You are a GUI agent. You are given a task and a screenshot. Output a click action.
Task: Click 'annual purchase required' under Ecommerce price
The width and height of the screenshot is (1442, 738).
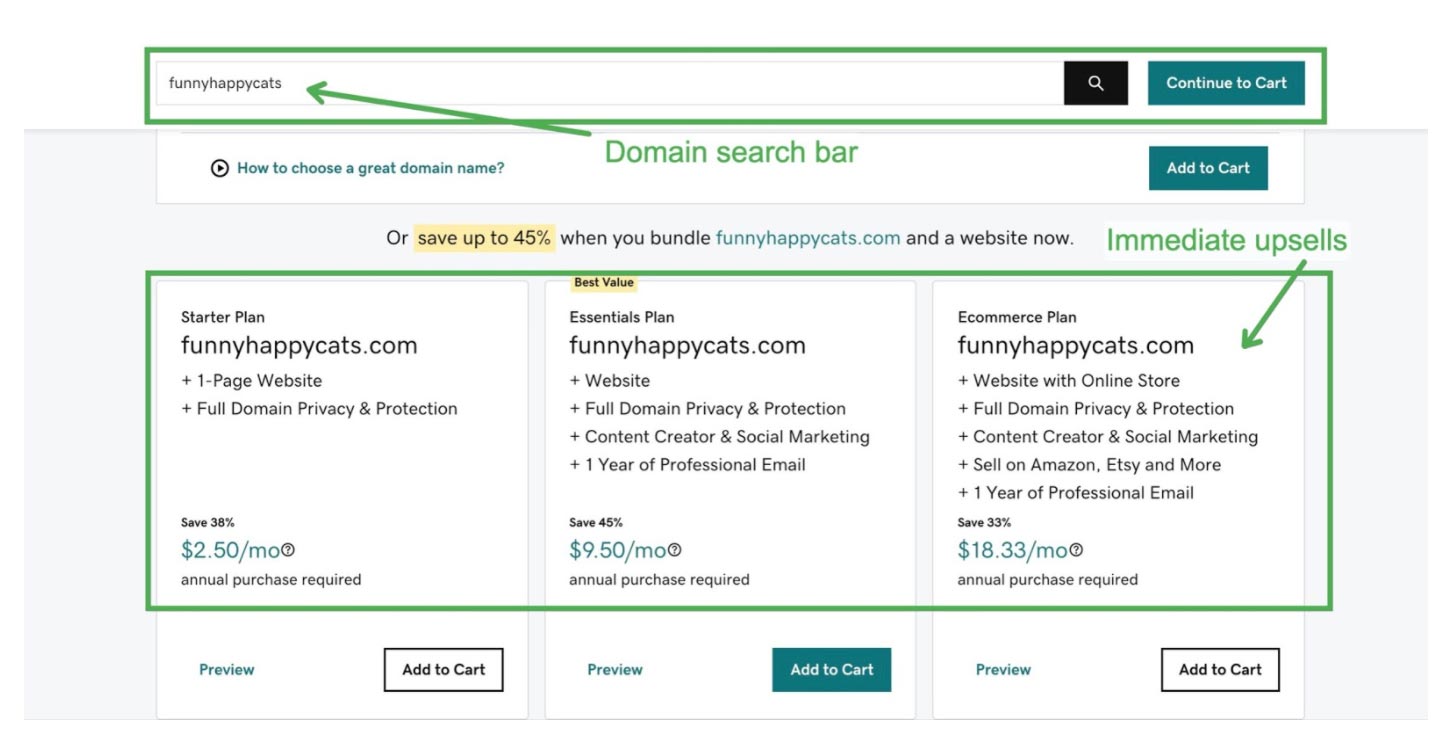click(1047, 580)
